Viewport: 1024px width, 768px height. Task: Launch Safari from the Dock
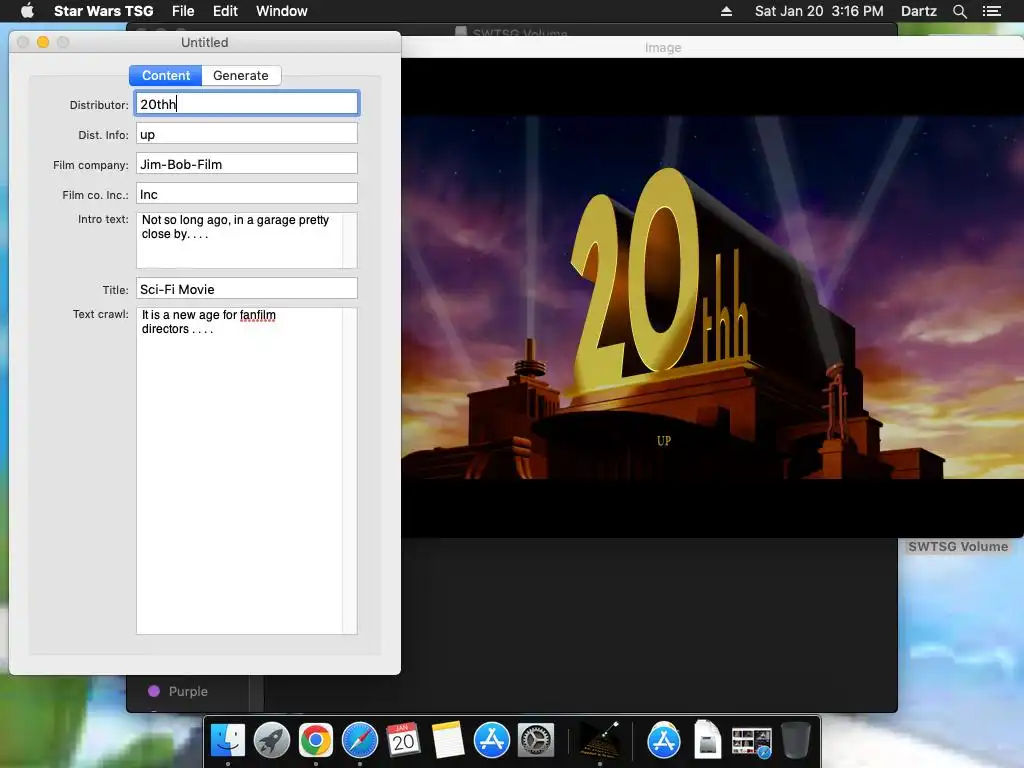tap(360, 741)
